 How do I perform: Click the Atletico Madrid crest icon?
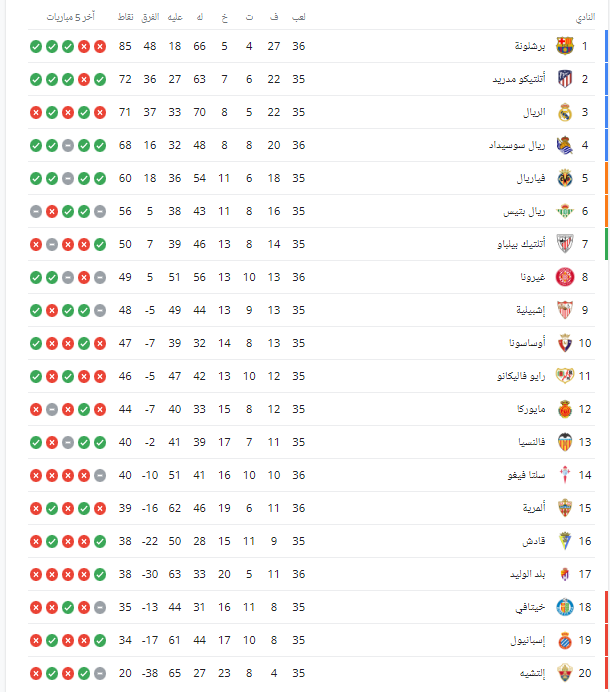pos(565,79)
